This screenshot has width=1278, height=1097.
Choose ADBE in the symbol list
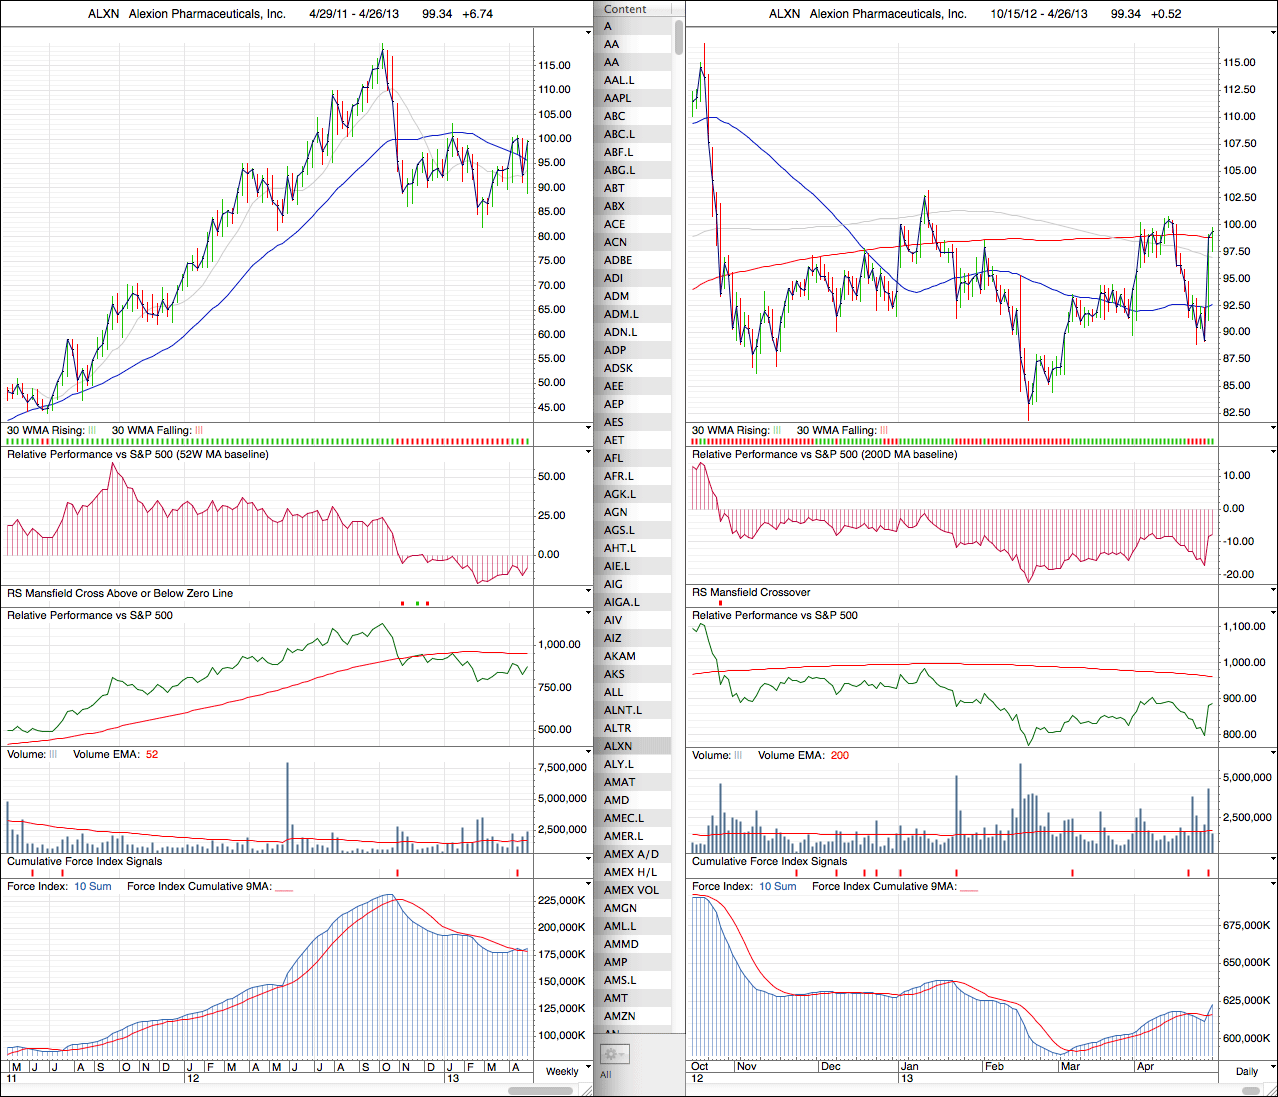click(x=618, y=260)
